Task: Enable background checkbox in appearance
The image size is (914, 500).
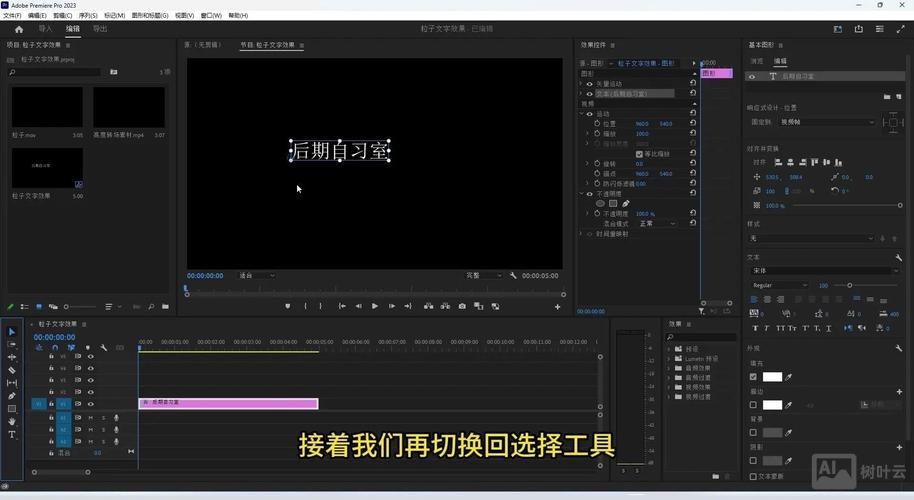Action: 753,433
